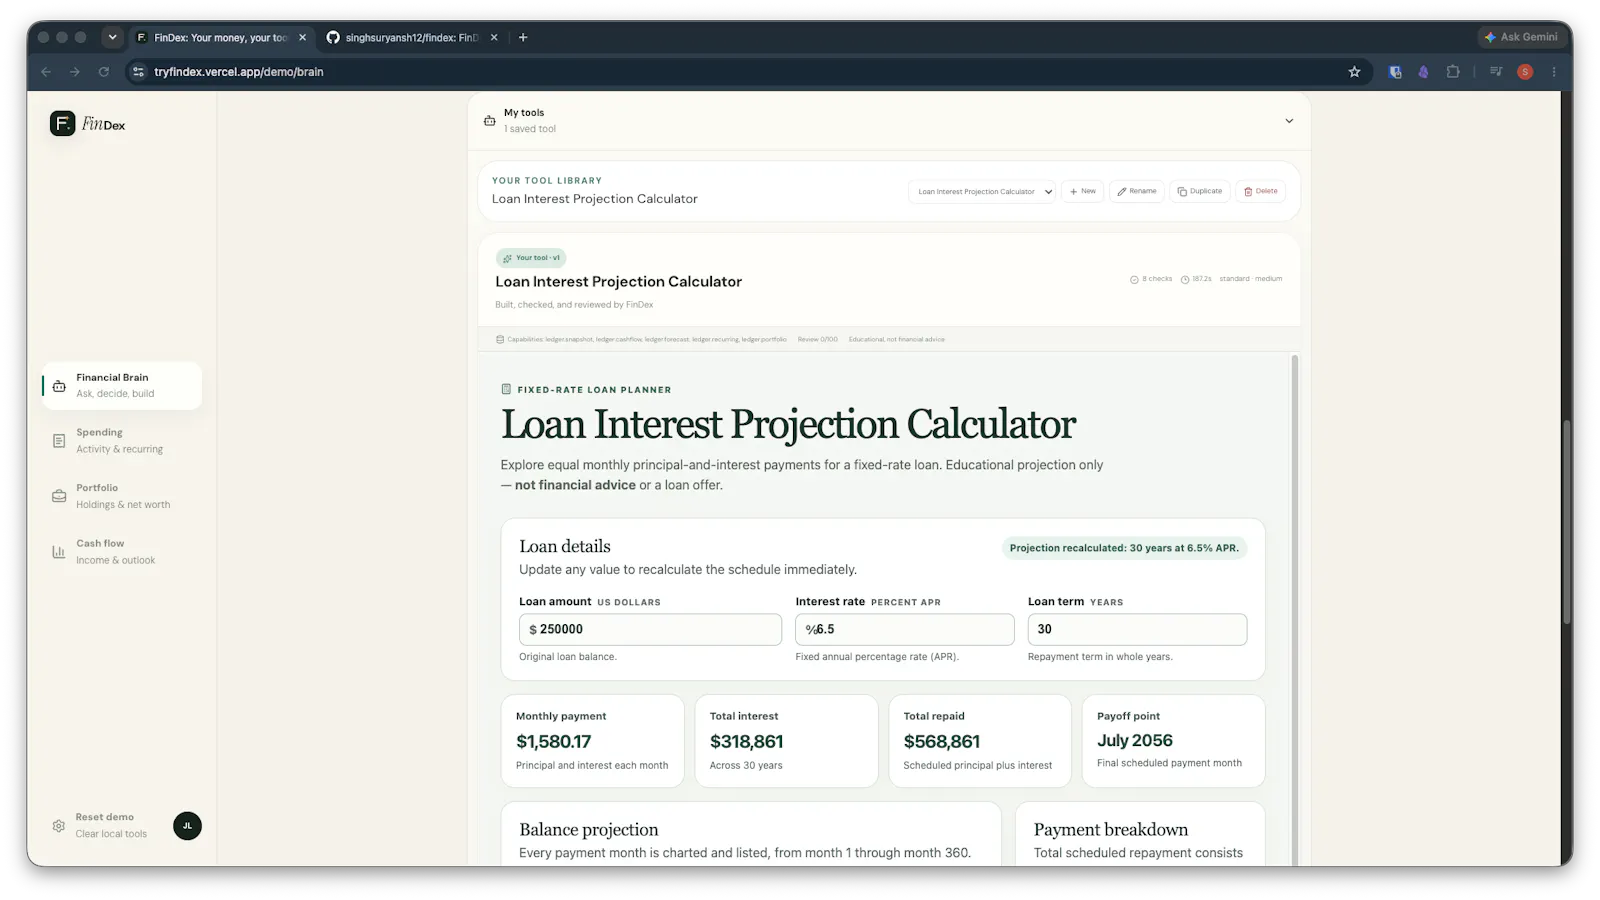The height and width of the screenshot is (900, 1600).
Task: Duplicate the current tool
Action: point(1200,191)
